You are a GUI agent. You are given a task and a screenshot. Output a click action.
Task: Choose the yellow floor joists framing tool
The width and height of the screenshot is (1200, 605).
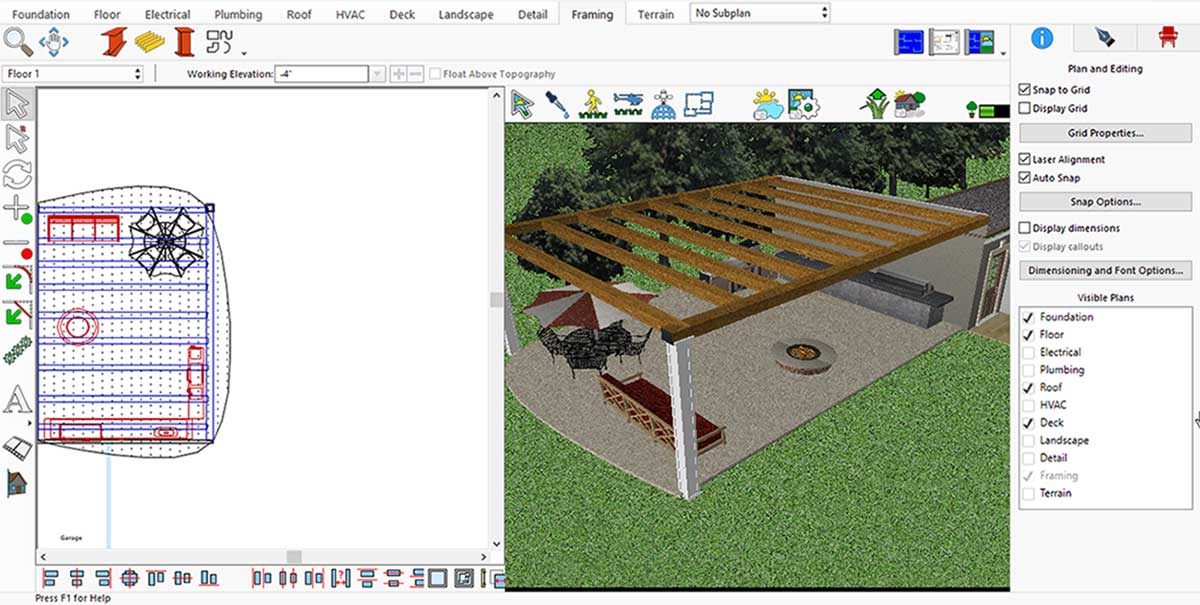click(x=150, y=42)
